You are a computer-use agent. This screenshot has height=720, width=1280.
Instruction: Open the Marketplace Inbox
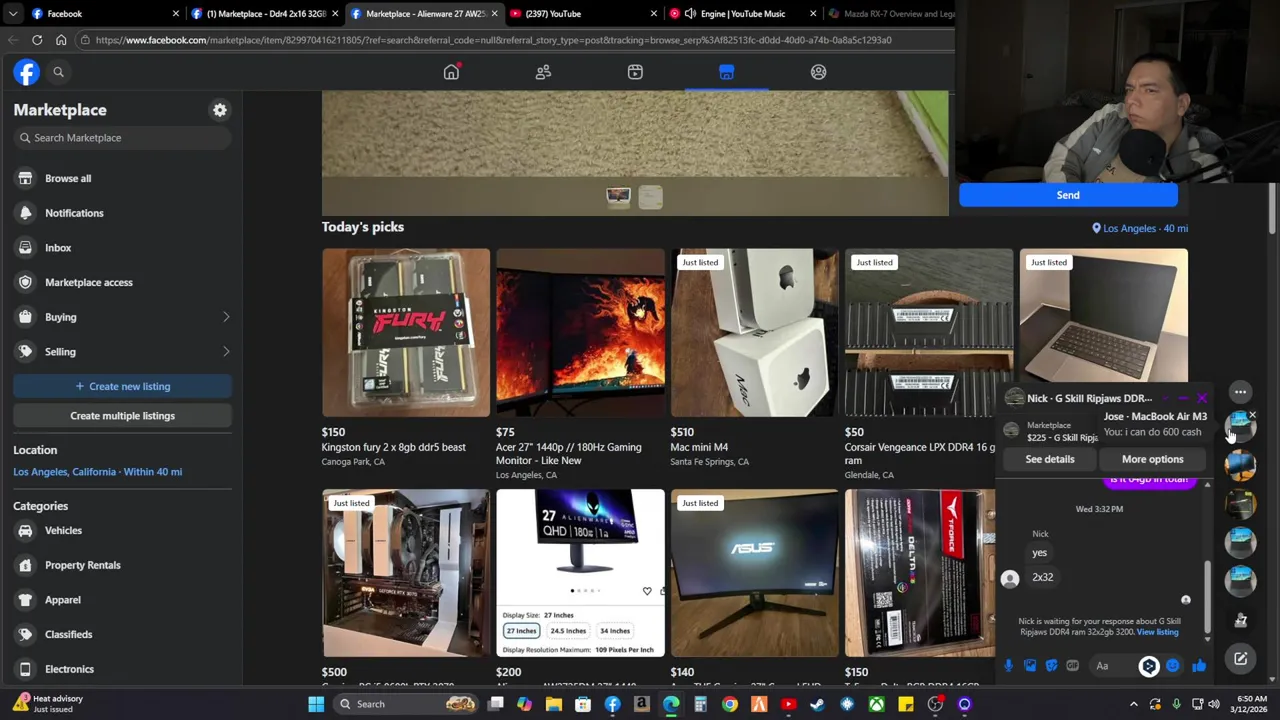tap(123, 248)
